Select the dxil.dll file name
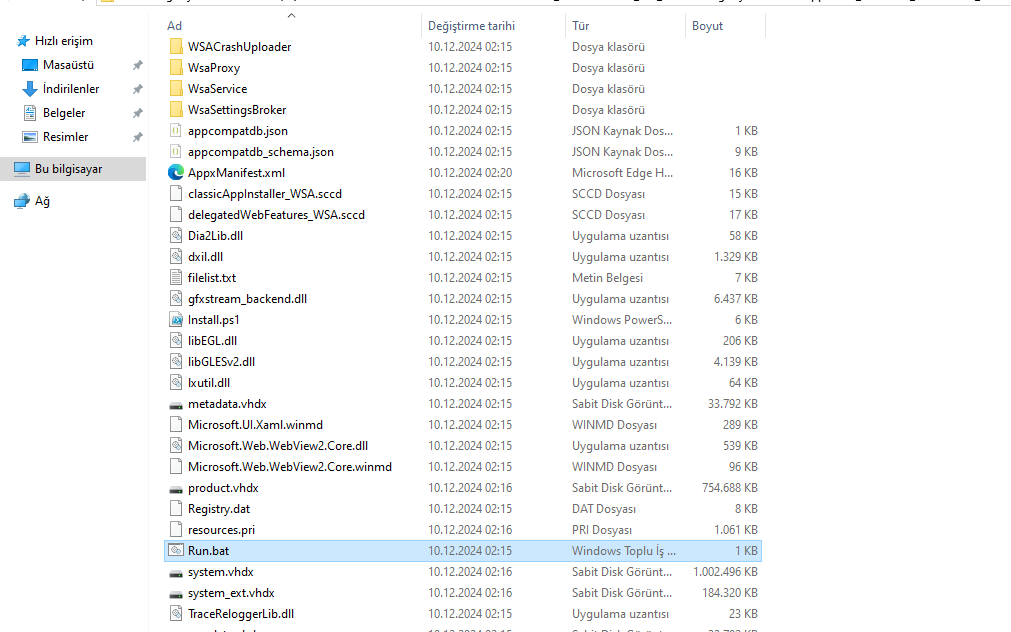Screen dimensions: 1011x632 click(x=205, y=257)
